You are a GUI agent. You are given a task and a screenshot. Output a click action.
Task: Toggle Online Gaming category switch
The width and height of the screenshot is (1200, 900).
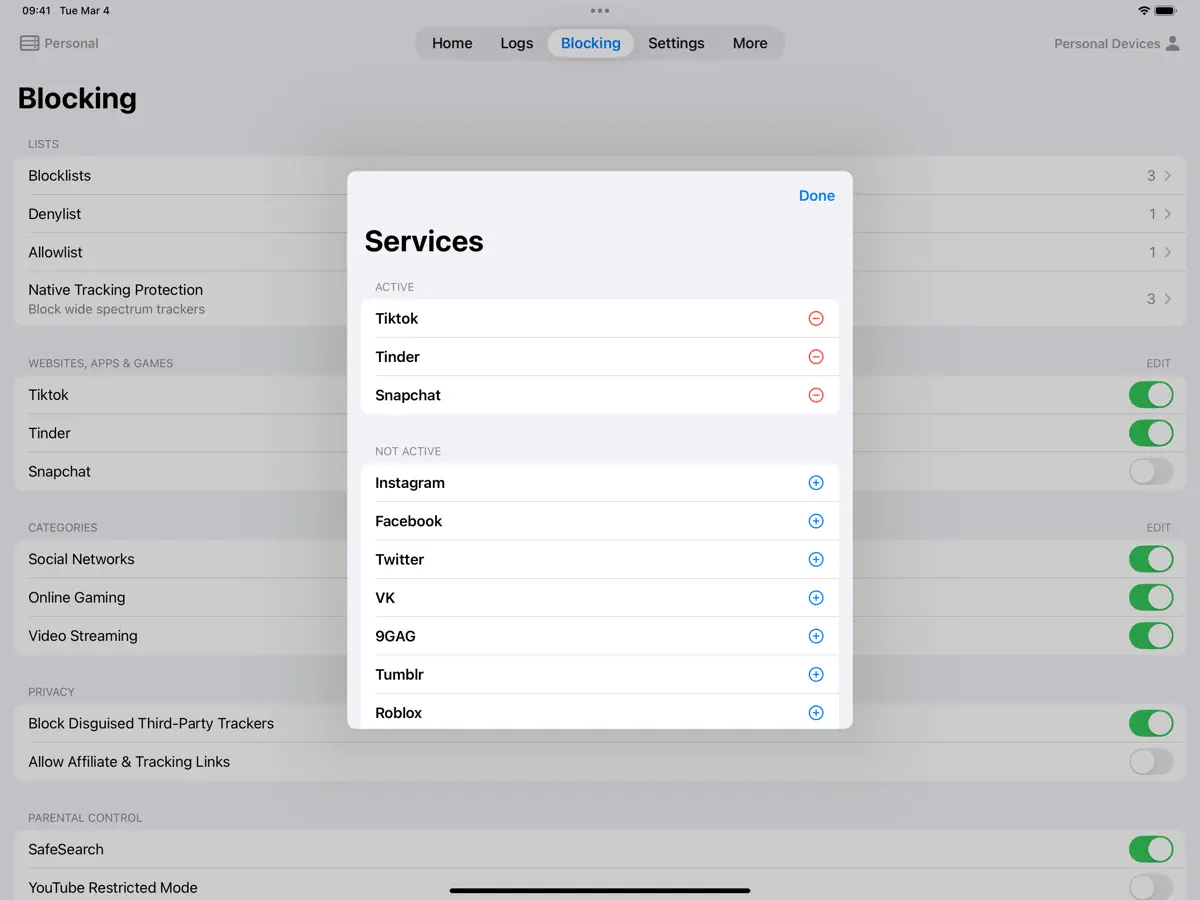click(x=1151, y=598)
